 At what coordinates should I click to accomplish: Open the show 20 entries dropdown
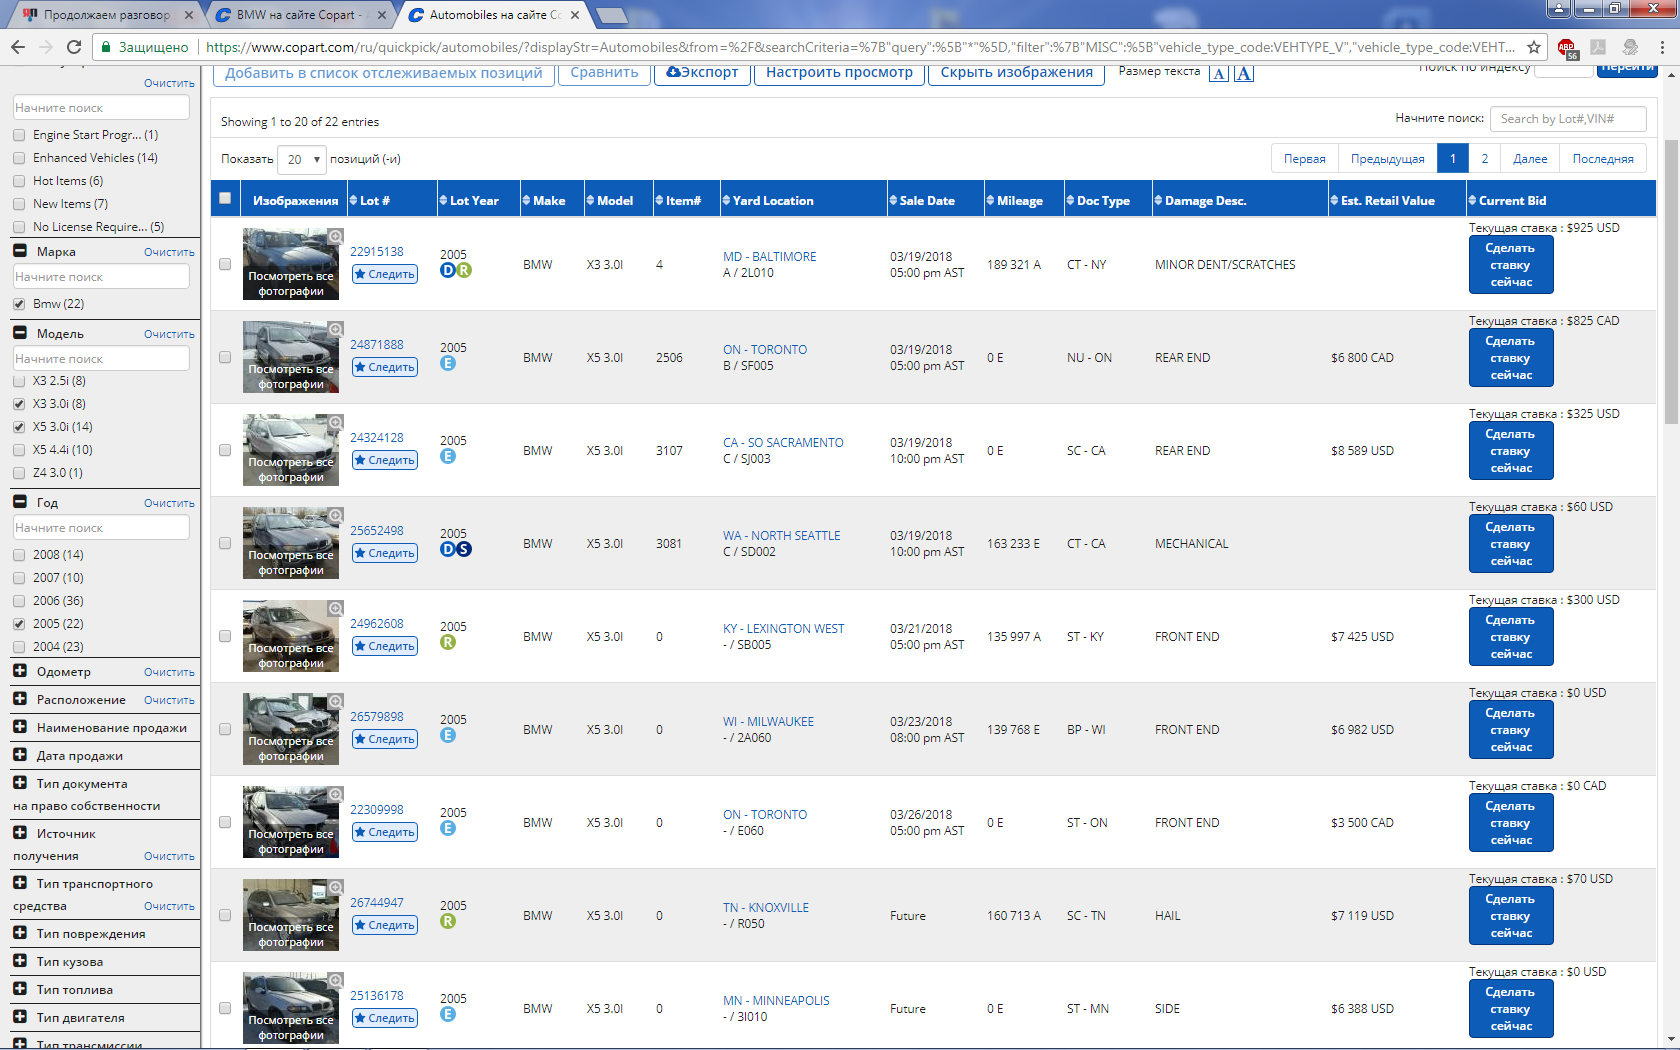(x=301, y=159)
